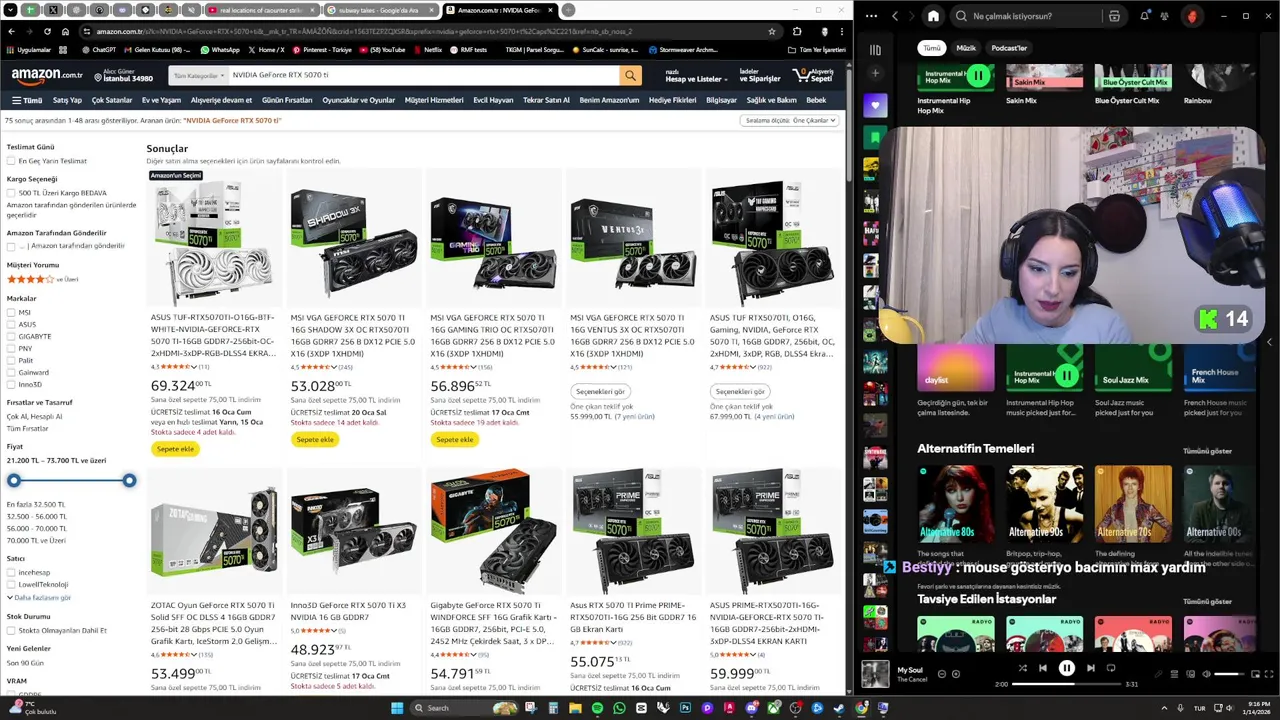Create new playlist with plus icon in Spotify
This screenshot has width=1280, height=720.
click(x=875, y=73)
